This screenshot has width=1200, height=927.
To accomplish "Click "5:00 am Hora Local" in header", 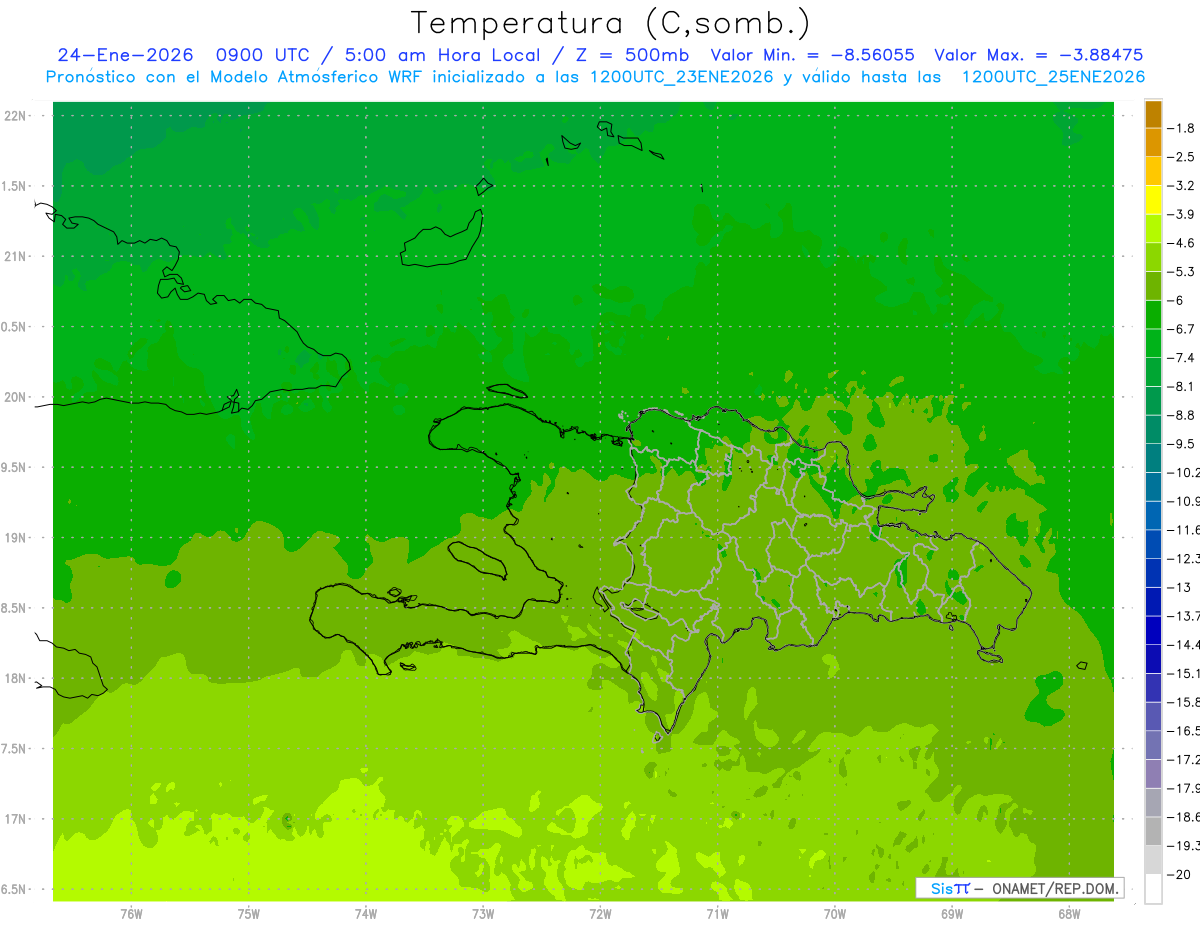I will [x=441, y=55].
